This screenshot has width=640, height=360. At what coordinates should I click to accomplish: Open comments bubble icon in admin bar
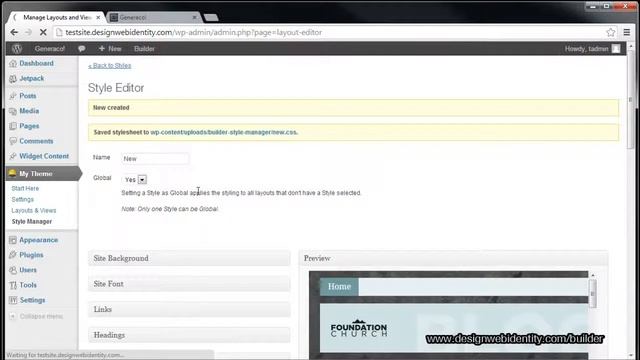point(82,49)
